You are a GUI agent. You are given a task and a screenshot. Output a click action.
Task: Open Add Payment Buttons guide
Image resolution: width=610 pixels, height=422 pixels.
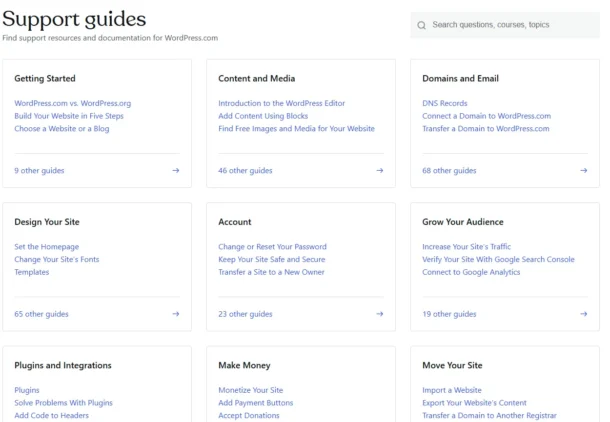click(256, 403)
